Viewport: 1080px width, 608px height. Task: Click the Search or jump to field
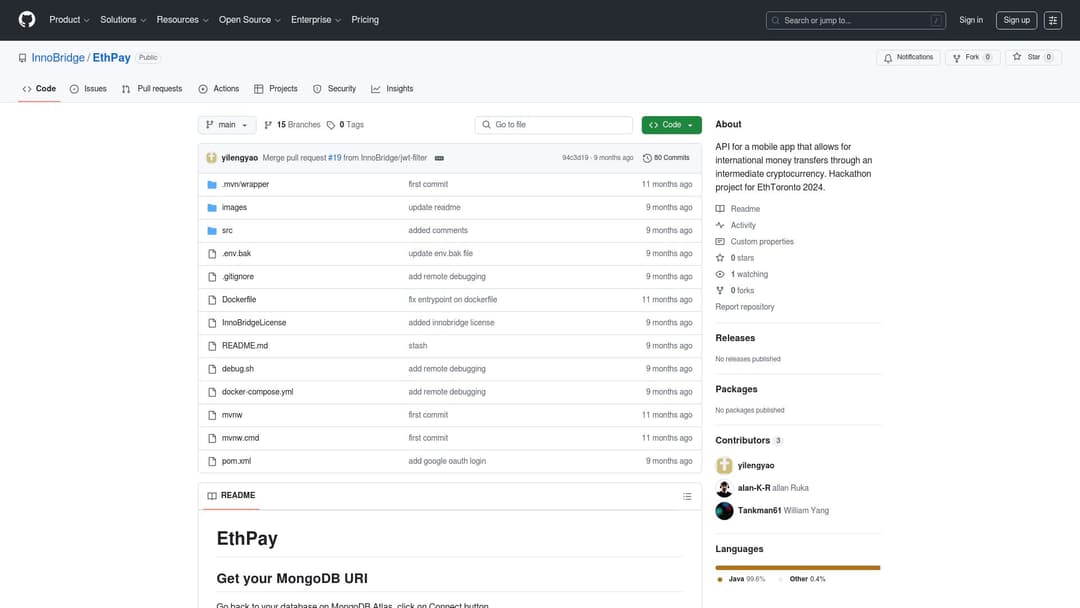[855, 21]
